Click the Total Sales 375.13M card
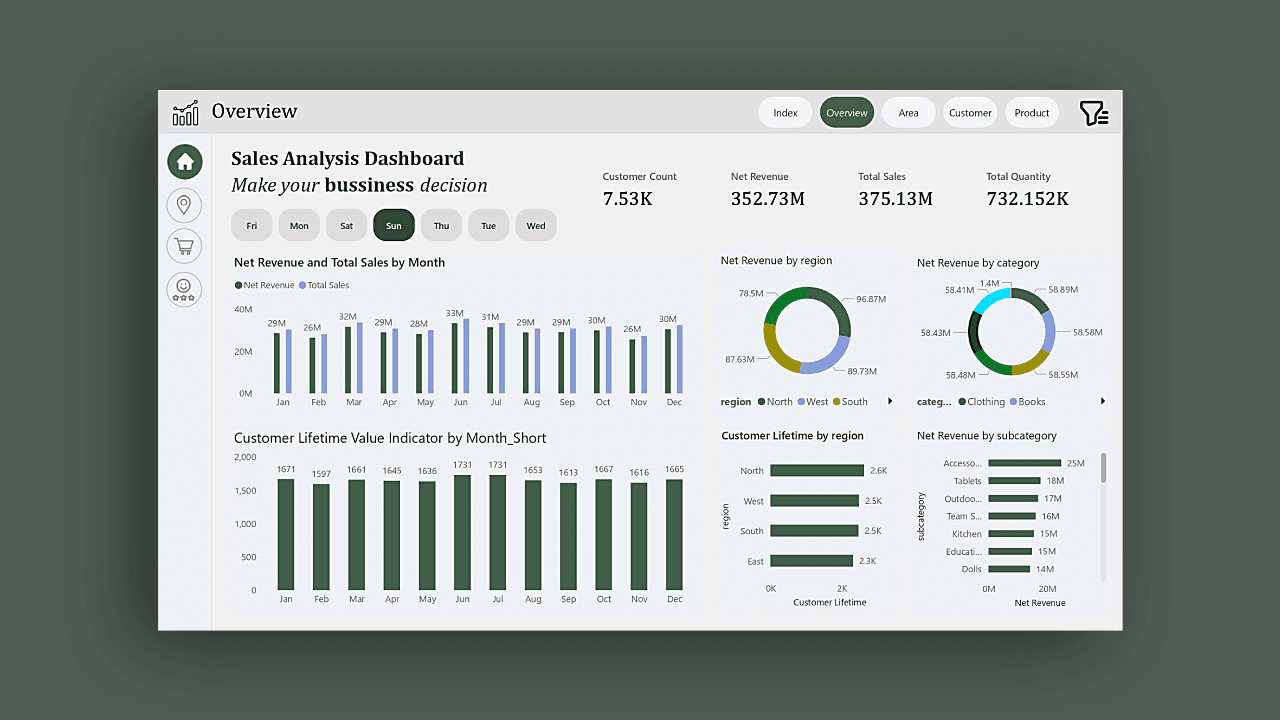 pos(895,189)
